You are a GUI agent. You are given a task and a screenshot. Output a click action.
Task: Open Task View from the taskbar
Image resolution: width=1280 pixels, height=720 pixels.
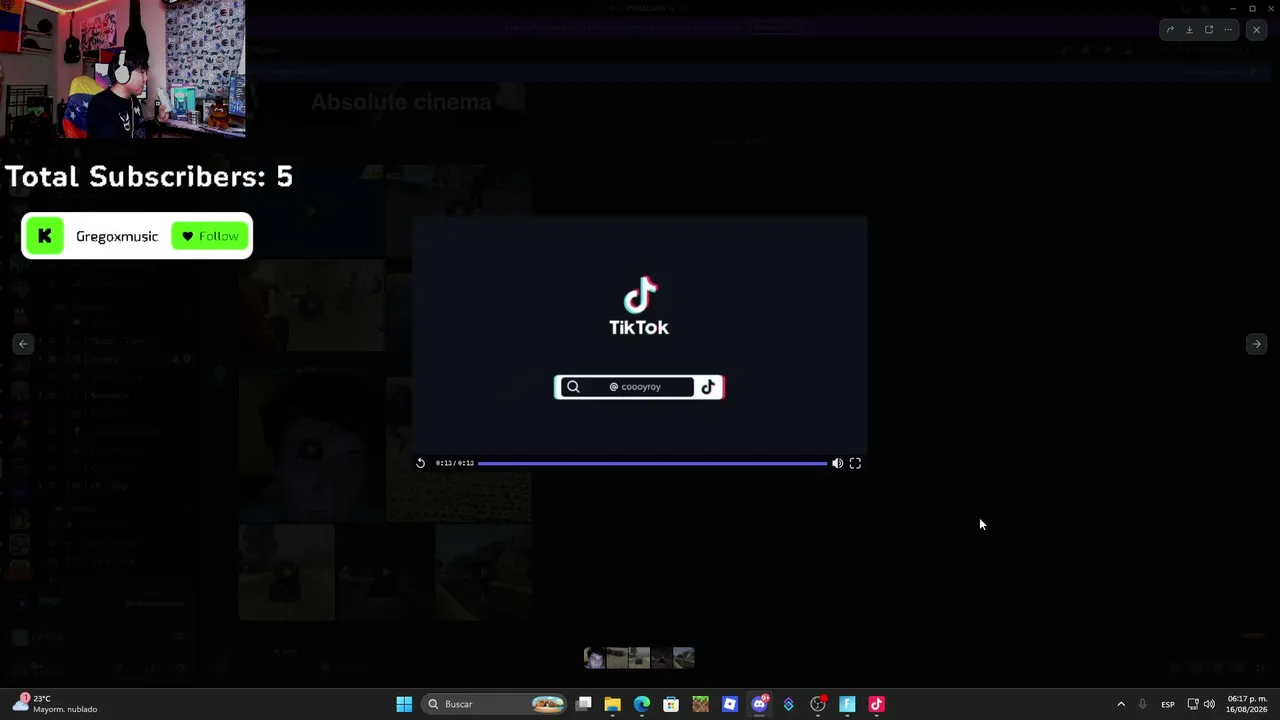click(584, 704)
